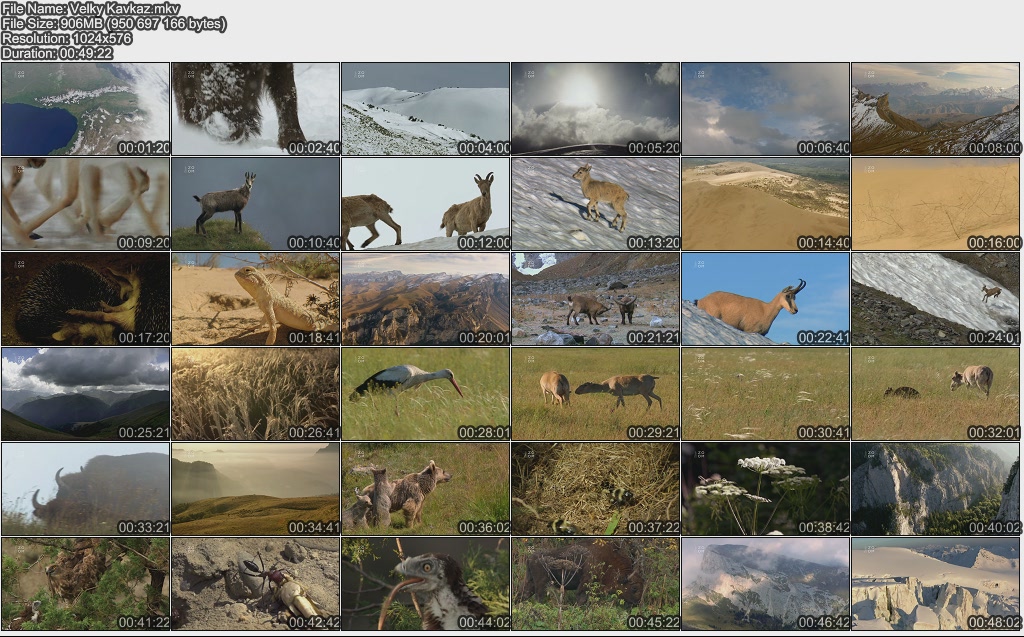Click the glacier thumbnail at 00:48:02

(x=936, y=584)
